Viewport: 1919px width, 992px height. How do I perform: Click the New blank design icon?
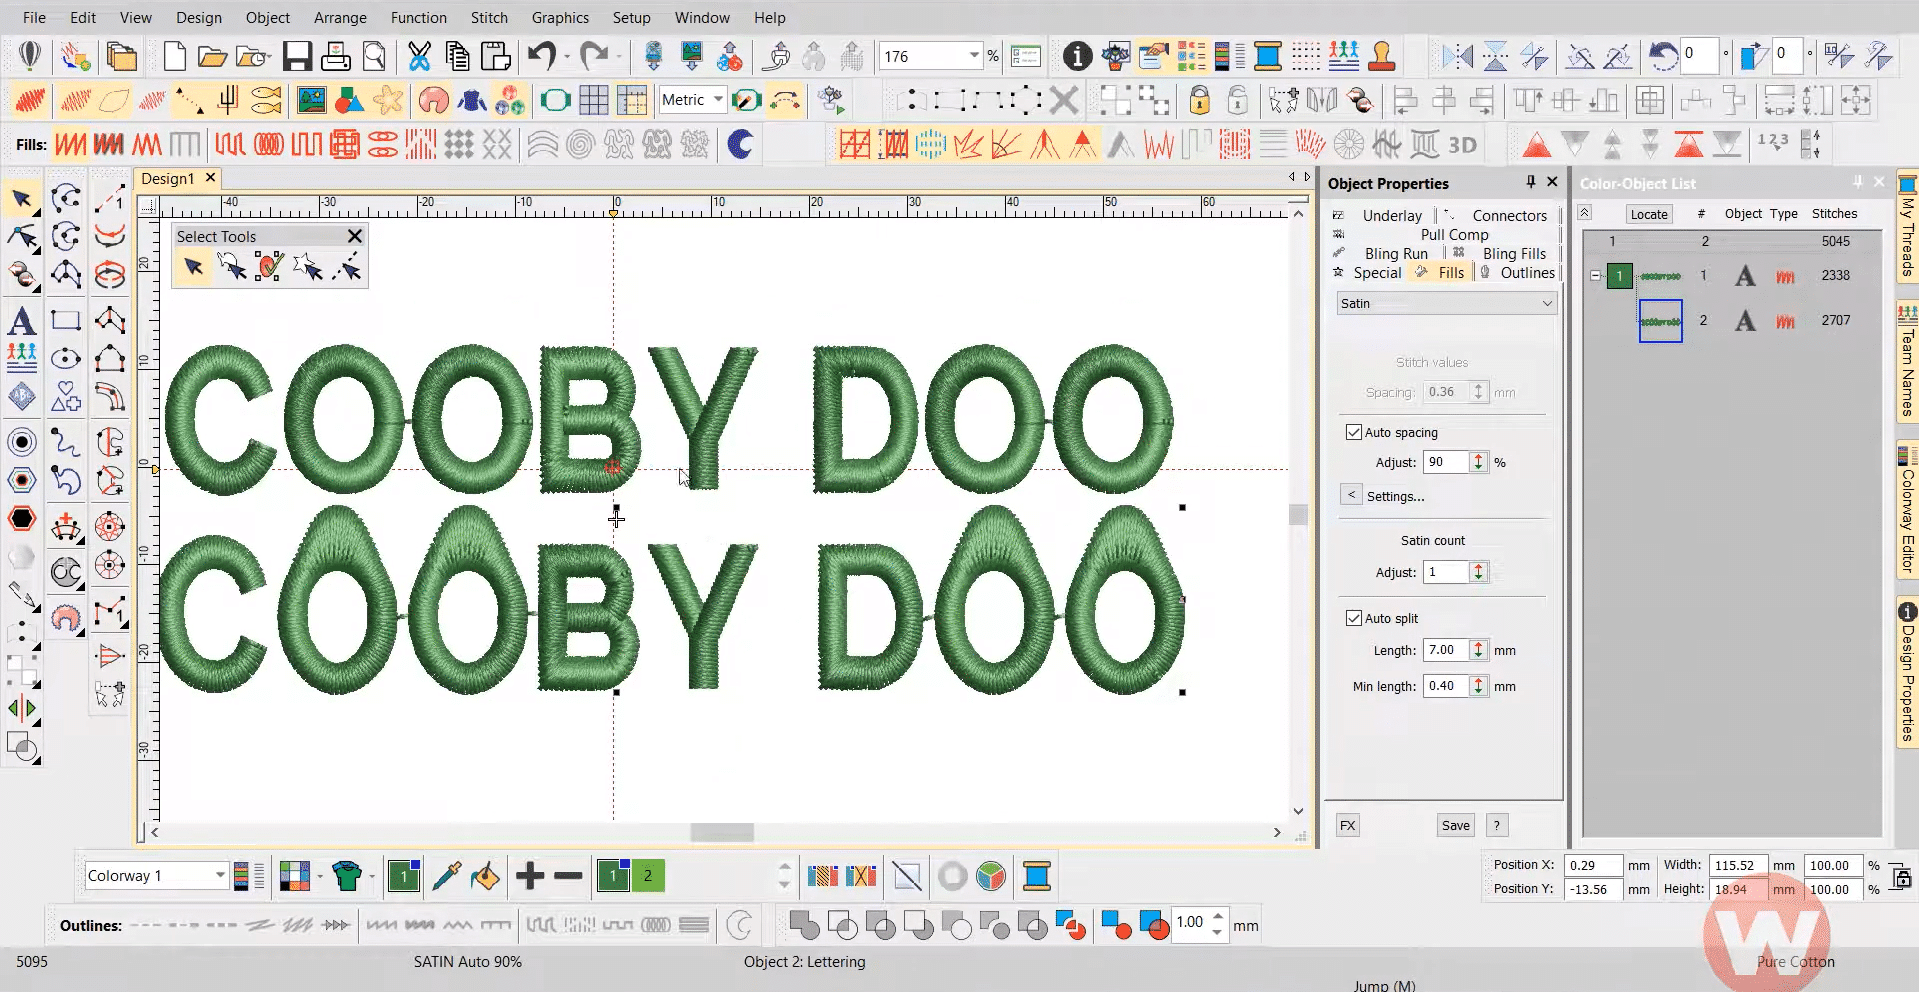click(174, 56)
